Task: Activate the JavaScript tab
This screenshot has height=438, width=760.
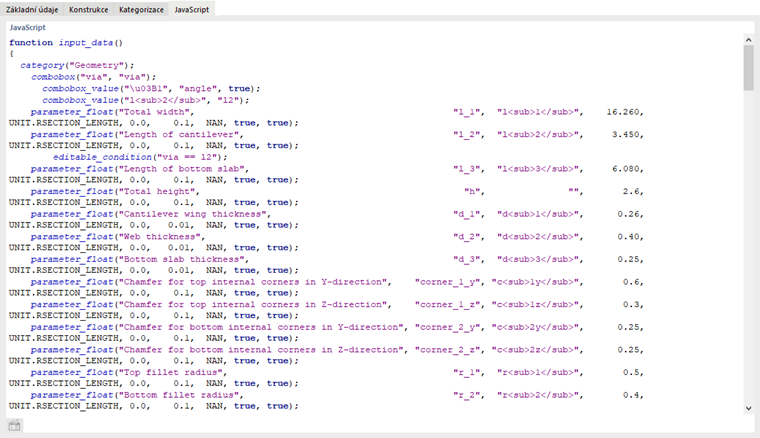Action: 192,9
